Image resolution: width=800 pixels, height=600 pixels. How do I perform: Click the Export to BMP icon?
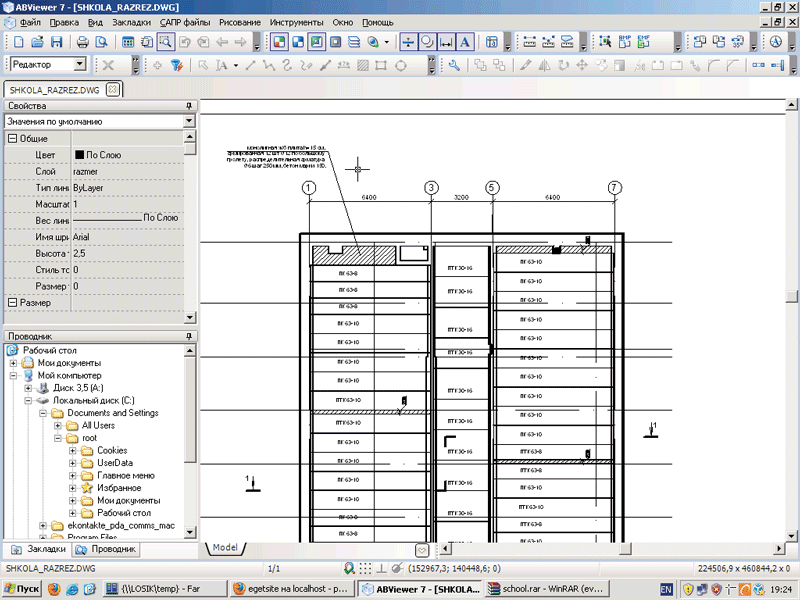coord(625,42)
